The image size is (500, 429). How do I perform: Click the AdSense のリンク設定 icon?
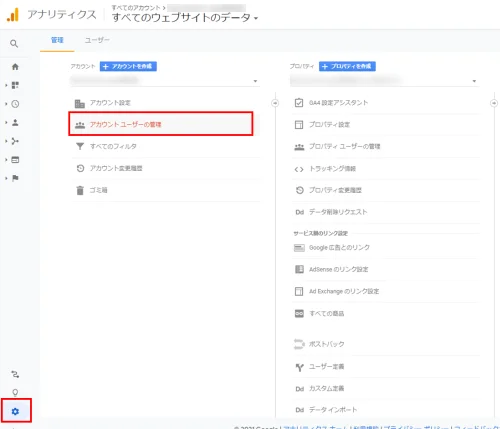point(299,269)
